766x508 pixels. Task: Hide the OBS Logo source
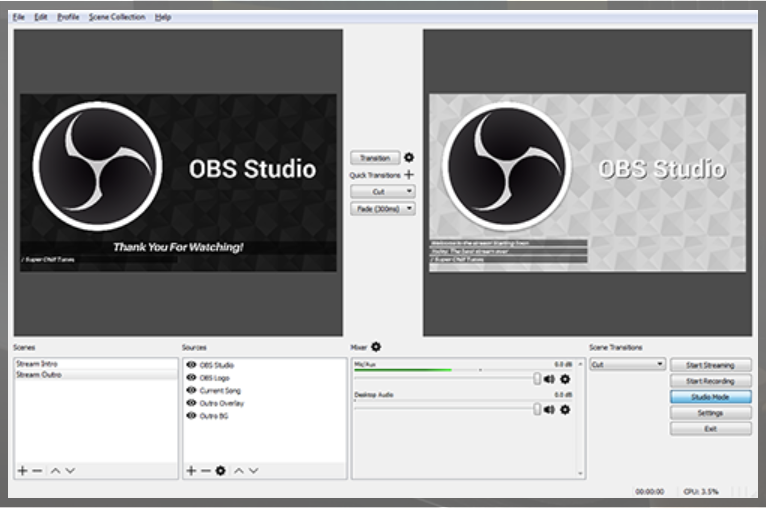coord(192,377)
